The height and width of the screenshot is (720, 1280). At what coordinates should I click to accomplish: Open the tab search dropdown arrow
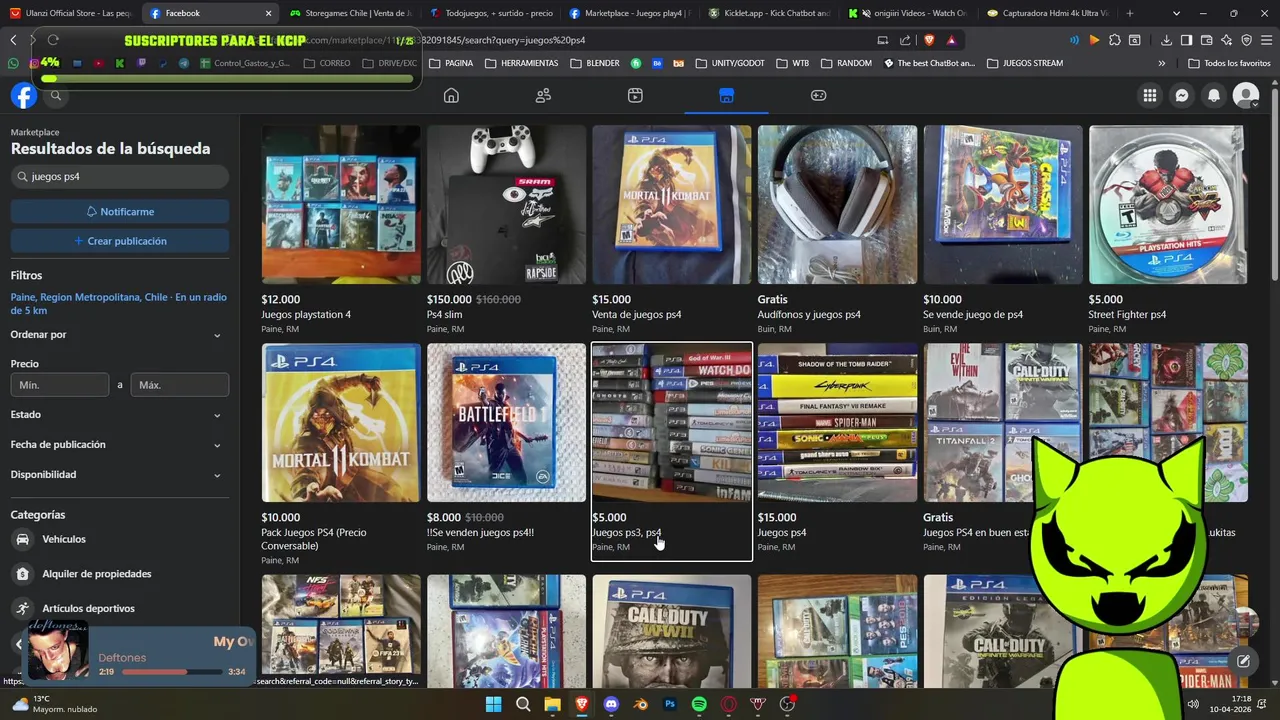click(1176, 13)
